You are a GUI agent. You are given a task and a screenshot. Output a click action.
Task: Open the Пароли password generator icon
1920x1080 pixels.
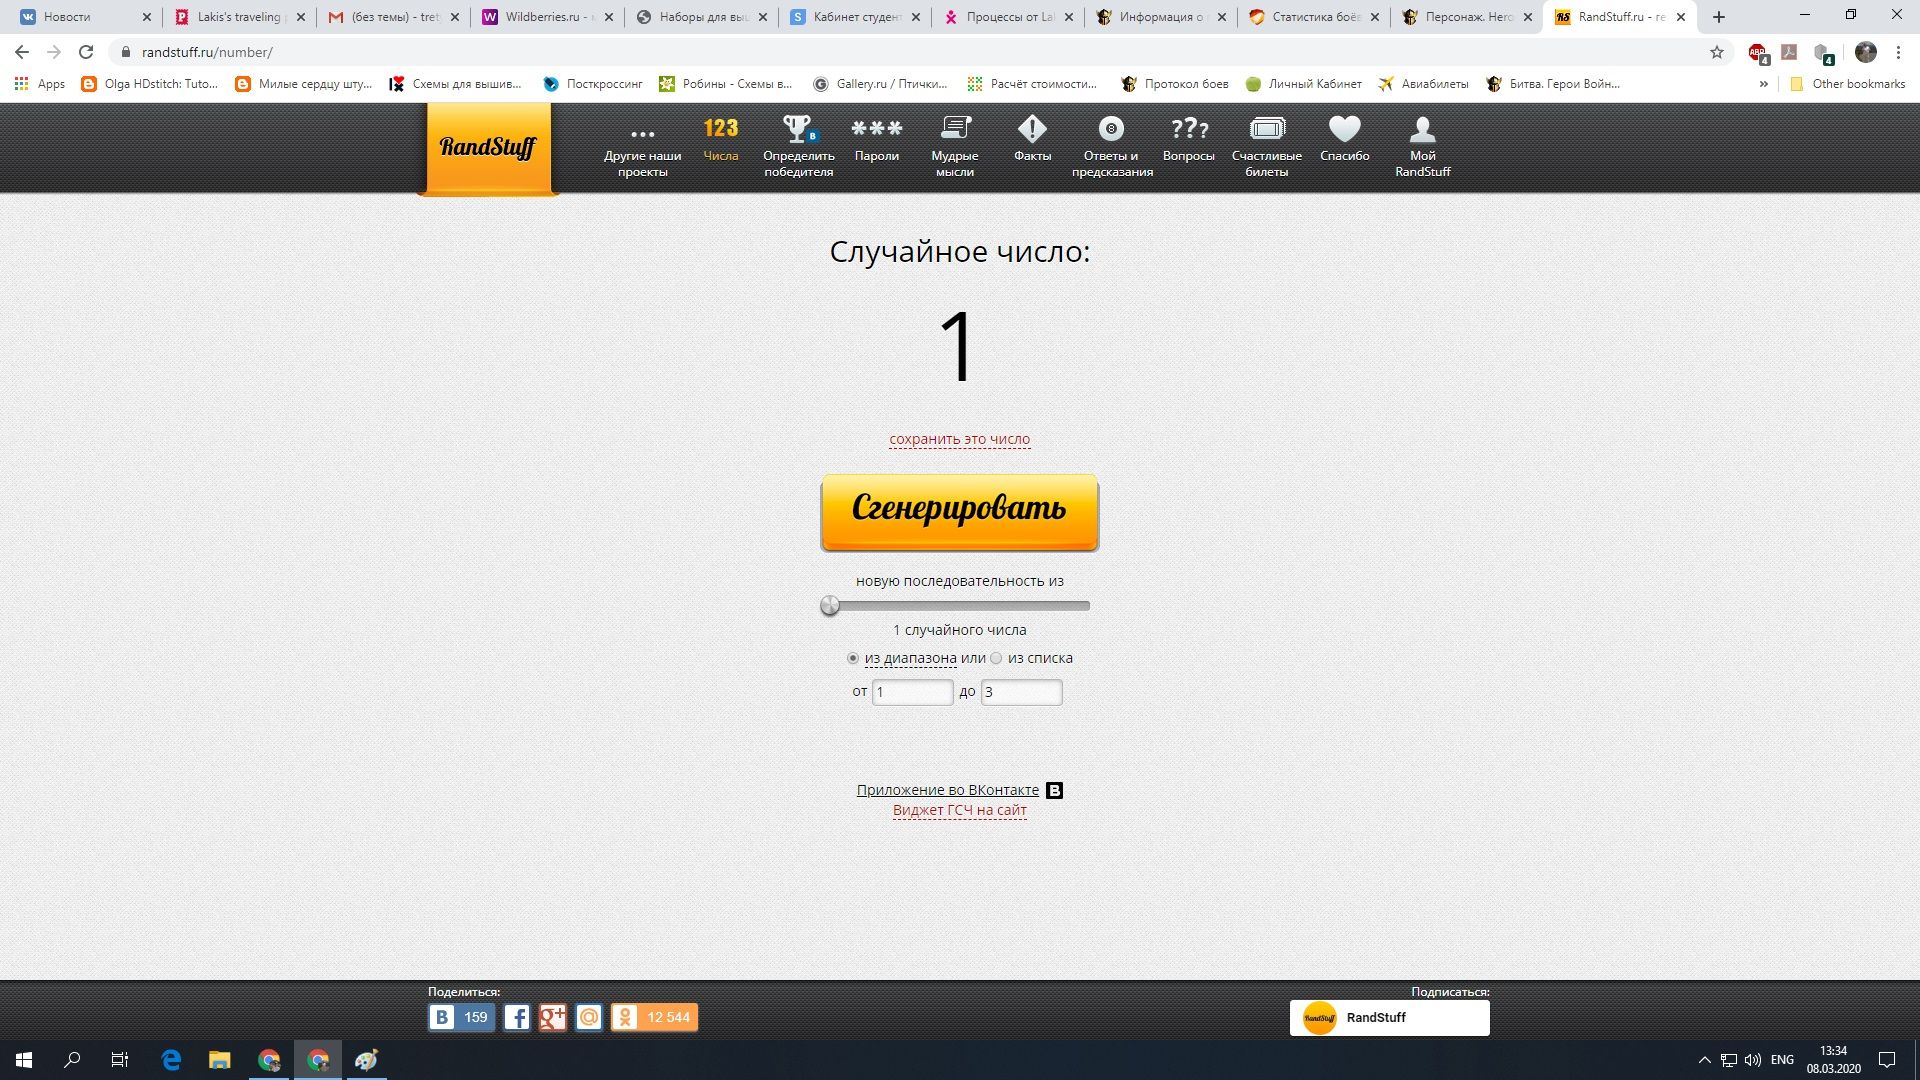pyautogui.click(x=876, y=129)
